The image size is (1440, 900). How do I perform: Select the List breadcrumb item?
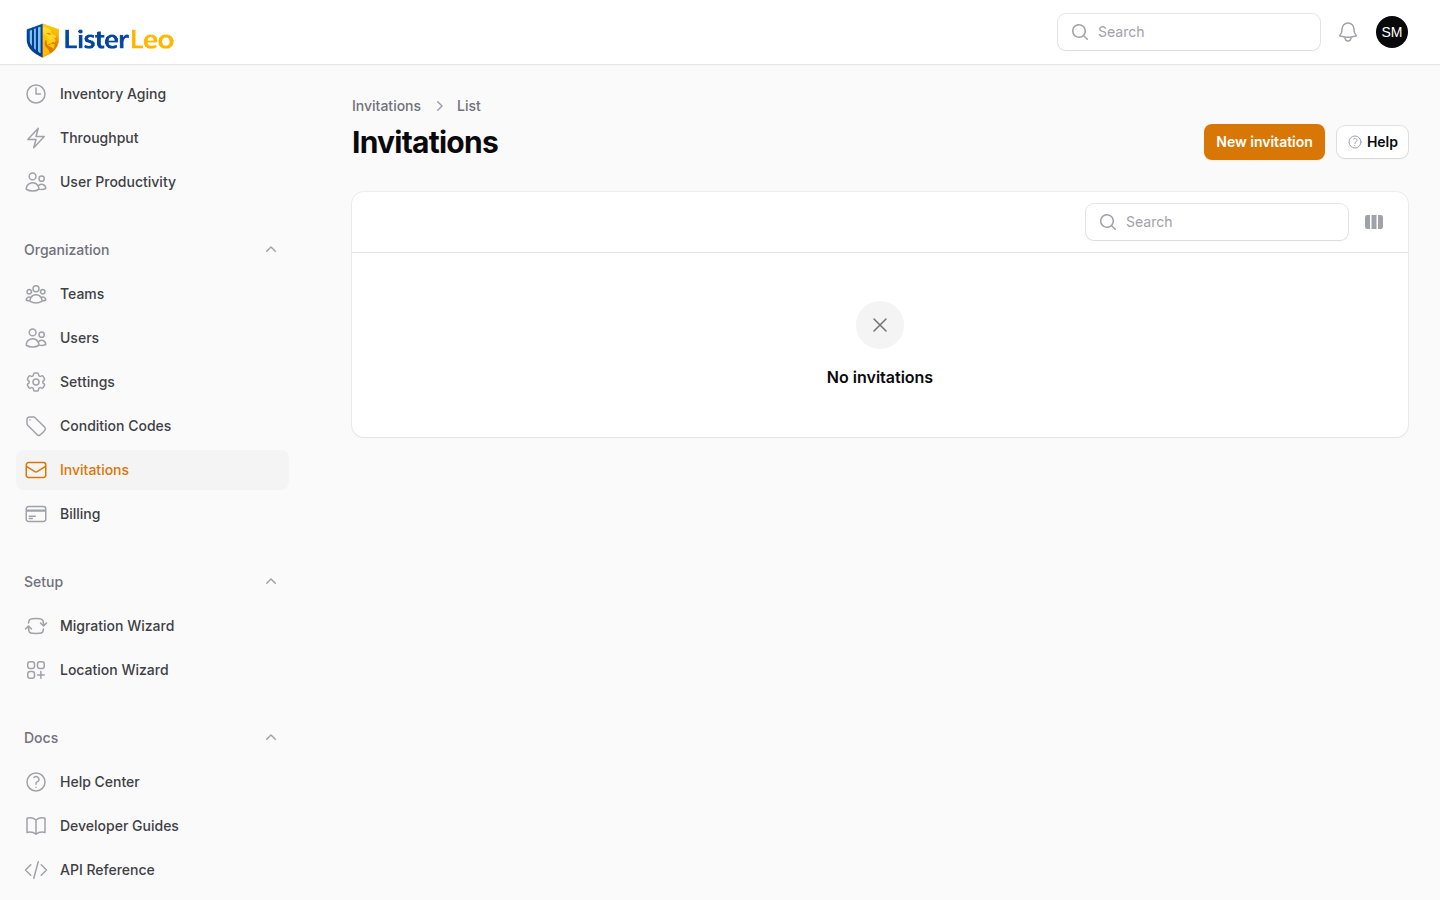[x=468, y=105]
